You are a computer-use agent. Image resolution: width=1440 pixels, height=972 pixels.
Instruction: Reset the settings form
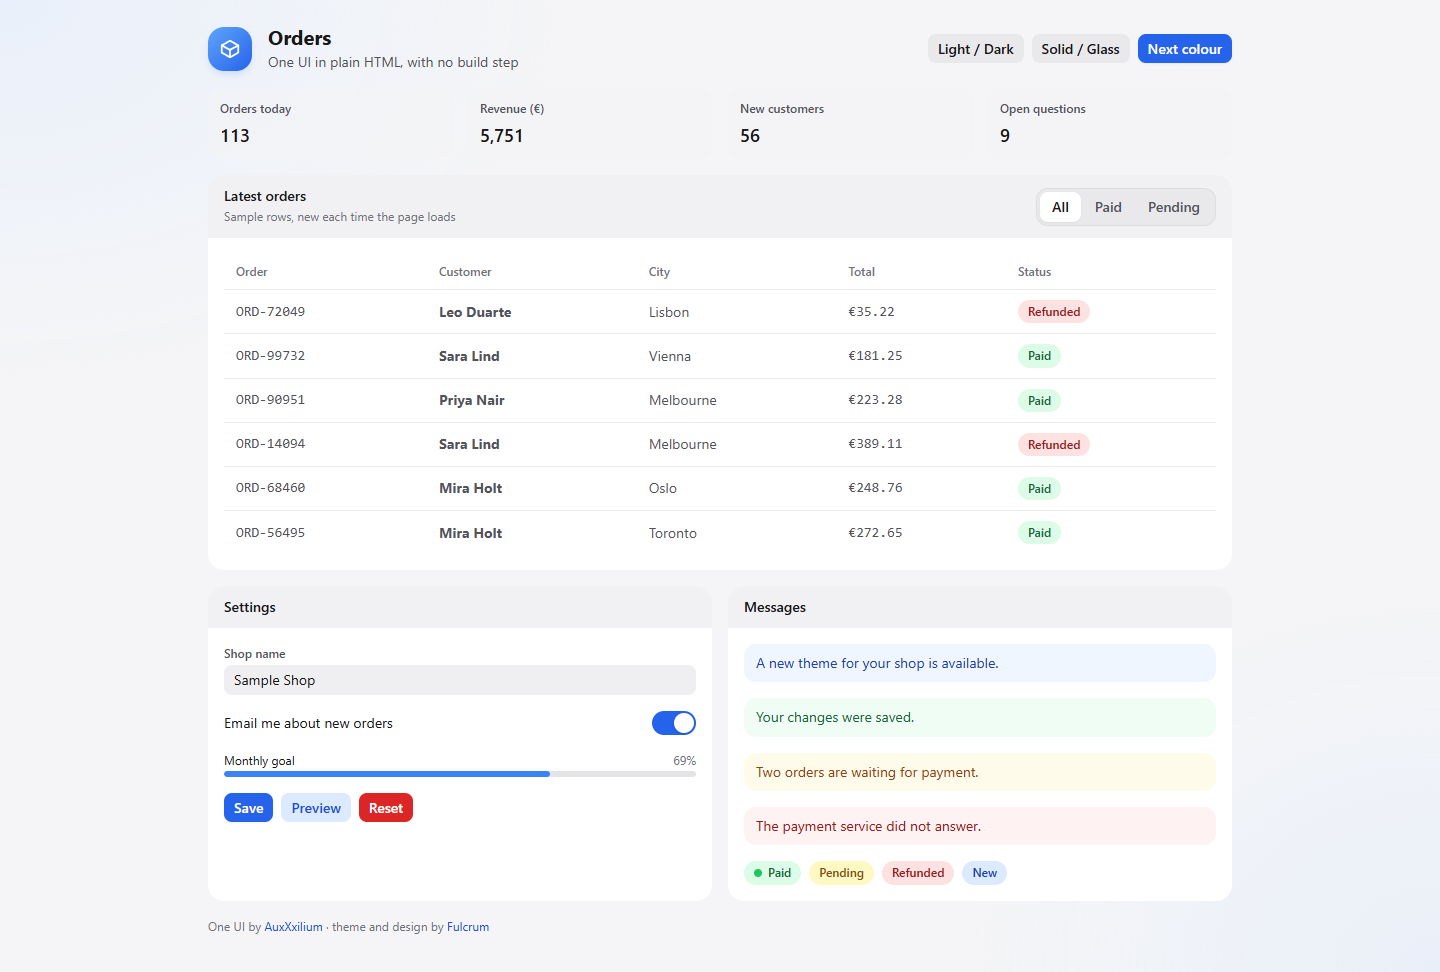tap(386, 808)
